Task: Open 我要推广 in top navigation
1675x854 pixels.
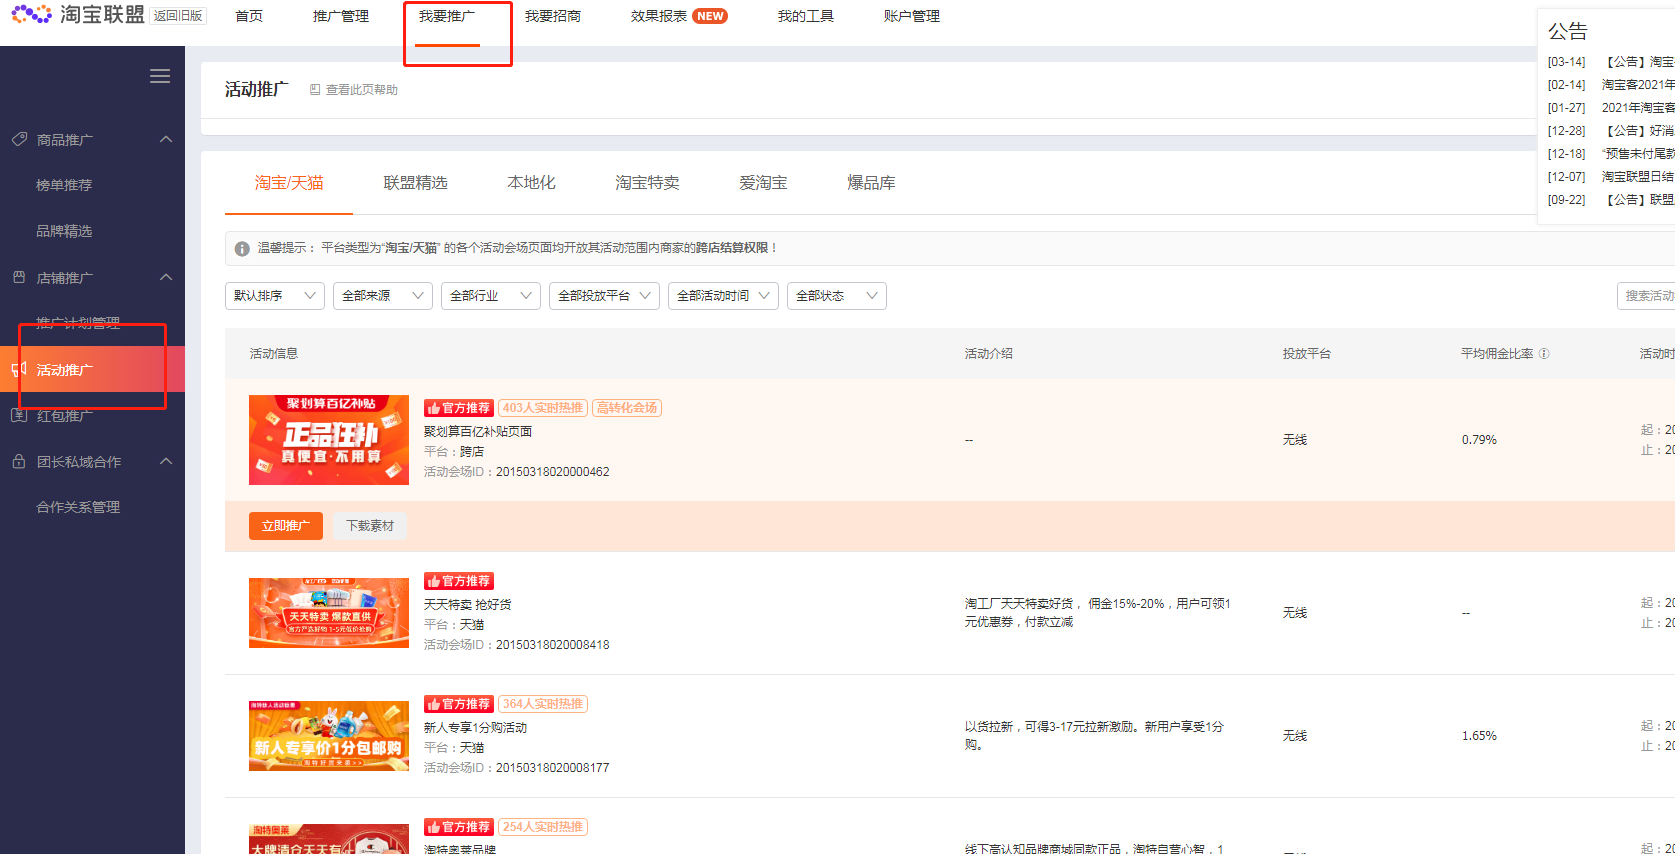Action: 447,16
